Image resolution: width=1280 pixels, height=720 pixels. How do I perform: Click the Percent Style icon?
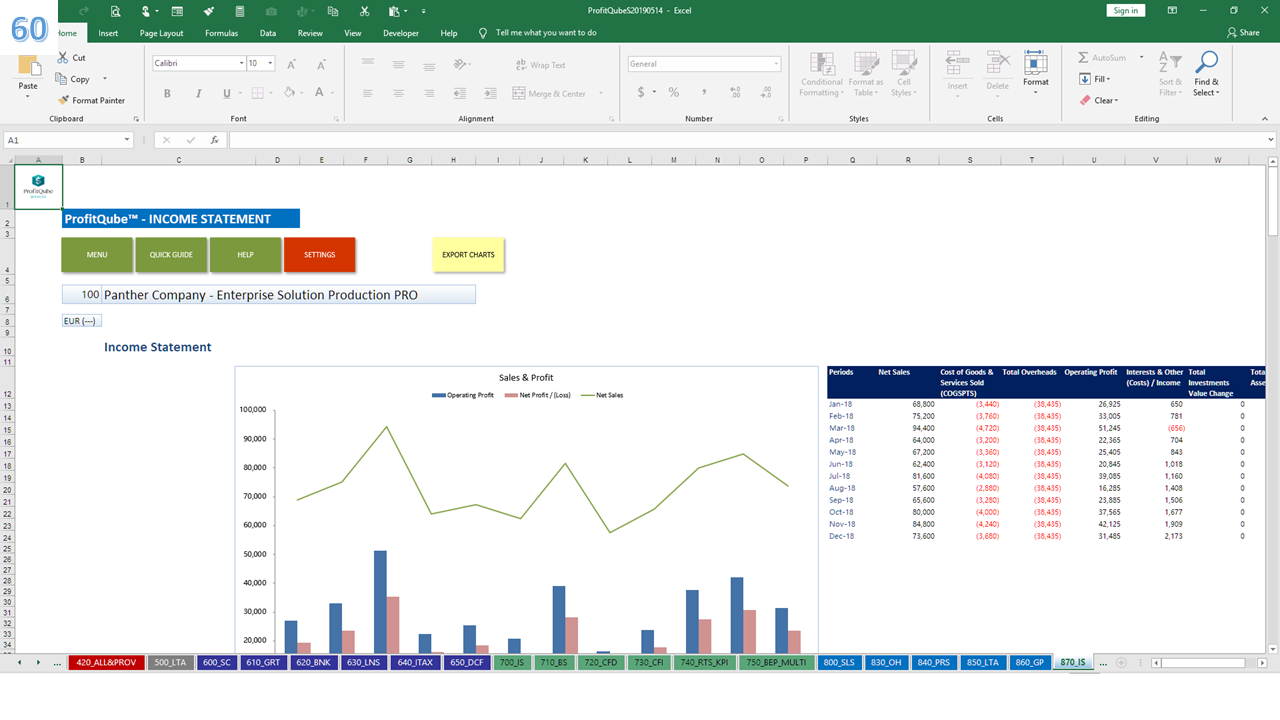(674, 92)
